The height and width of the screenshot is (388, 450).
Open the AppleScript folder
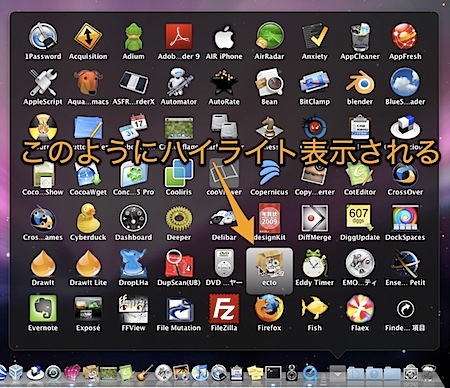coord(43,82)
